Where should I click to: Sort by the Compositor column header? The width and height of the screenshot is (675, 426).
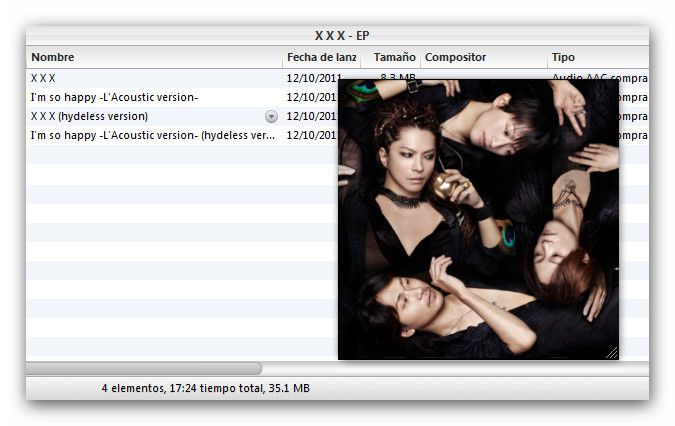(484, 57)
